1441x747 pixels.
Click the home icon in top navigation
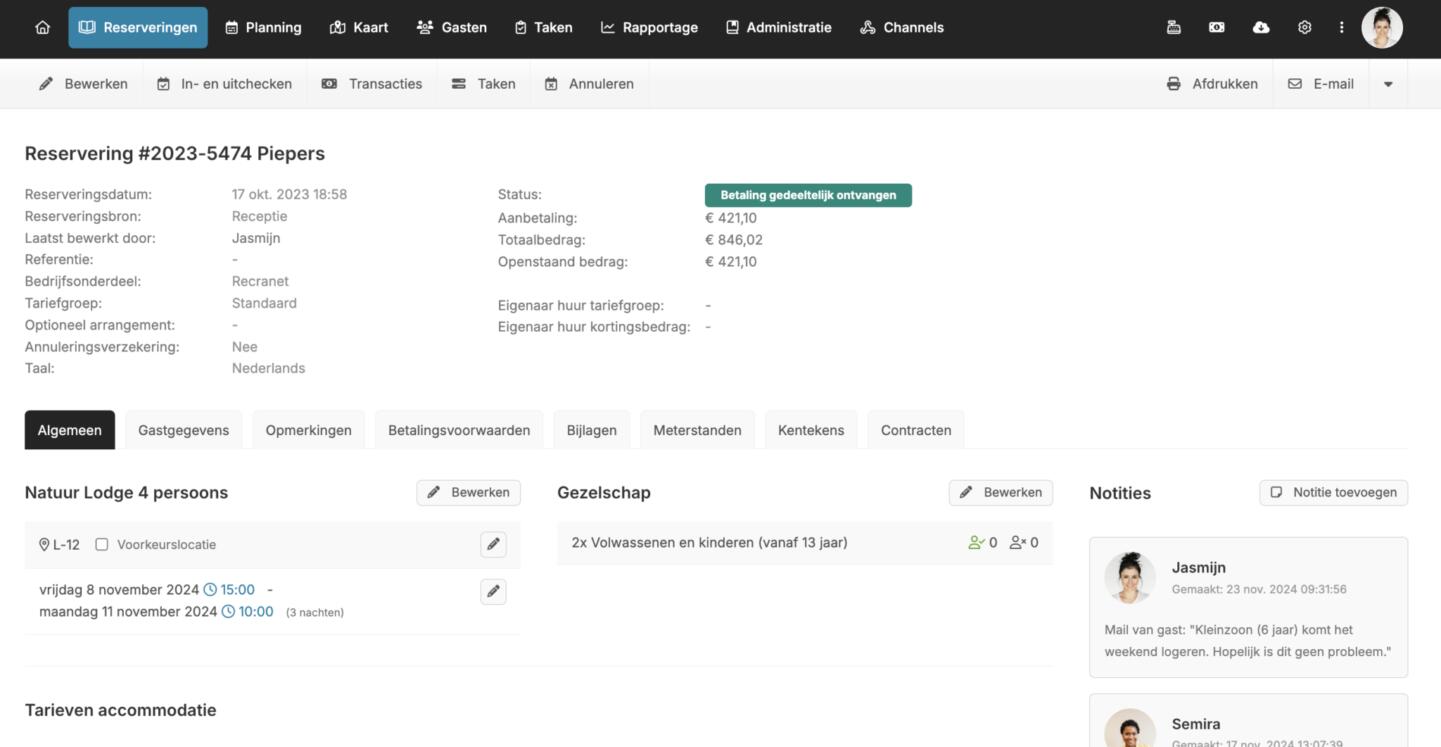coord(42,28)
